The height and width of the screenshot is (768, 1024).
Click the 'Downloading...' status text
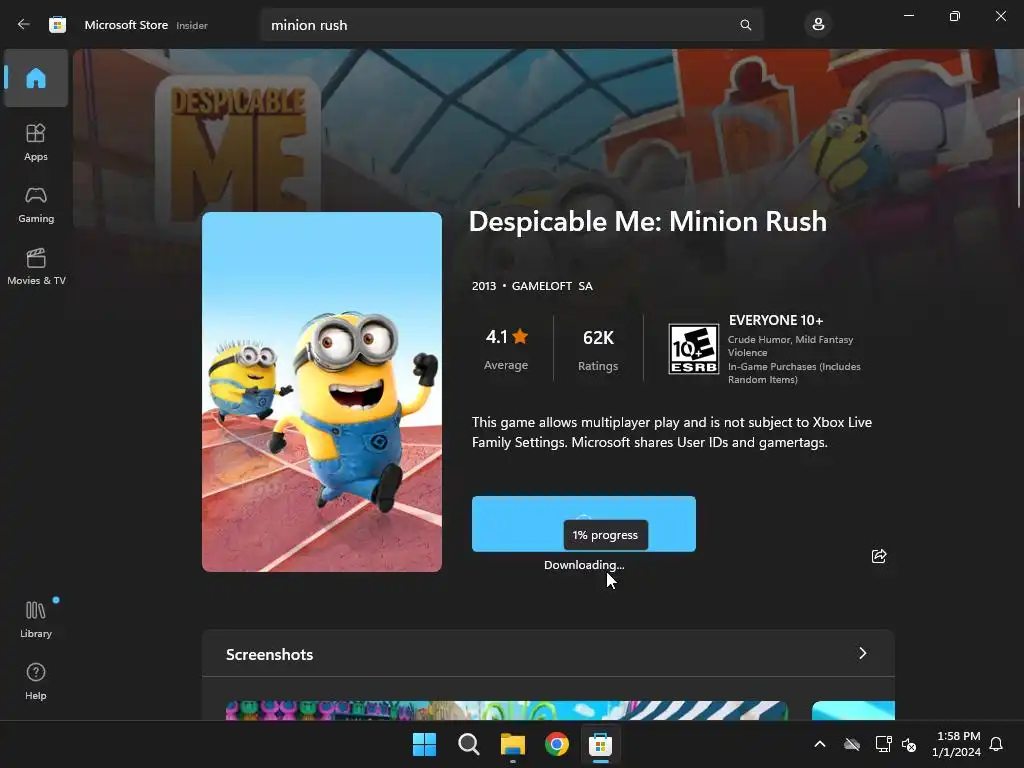tap(584, 565)
